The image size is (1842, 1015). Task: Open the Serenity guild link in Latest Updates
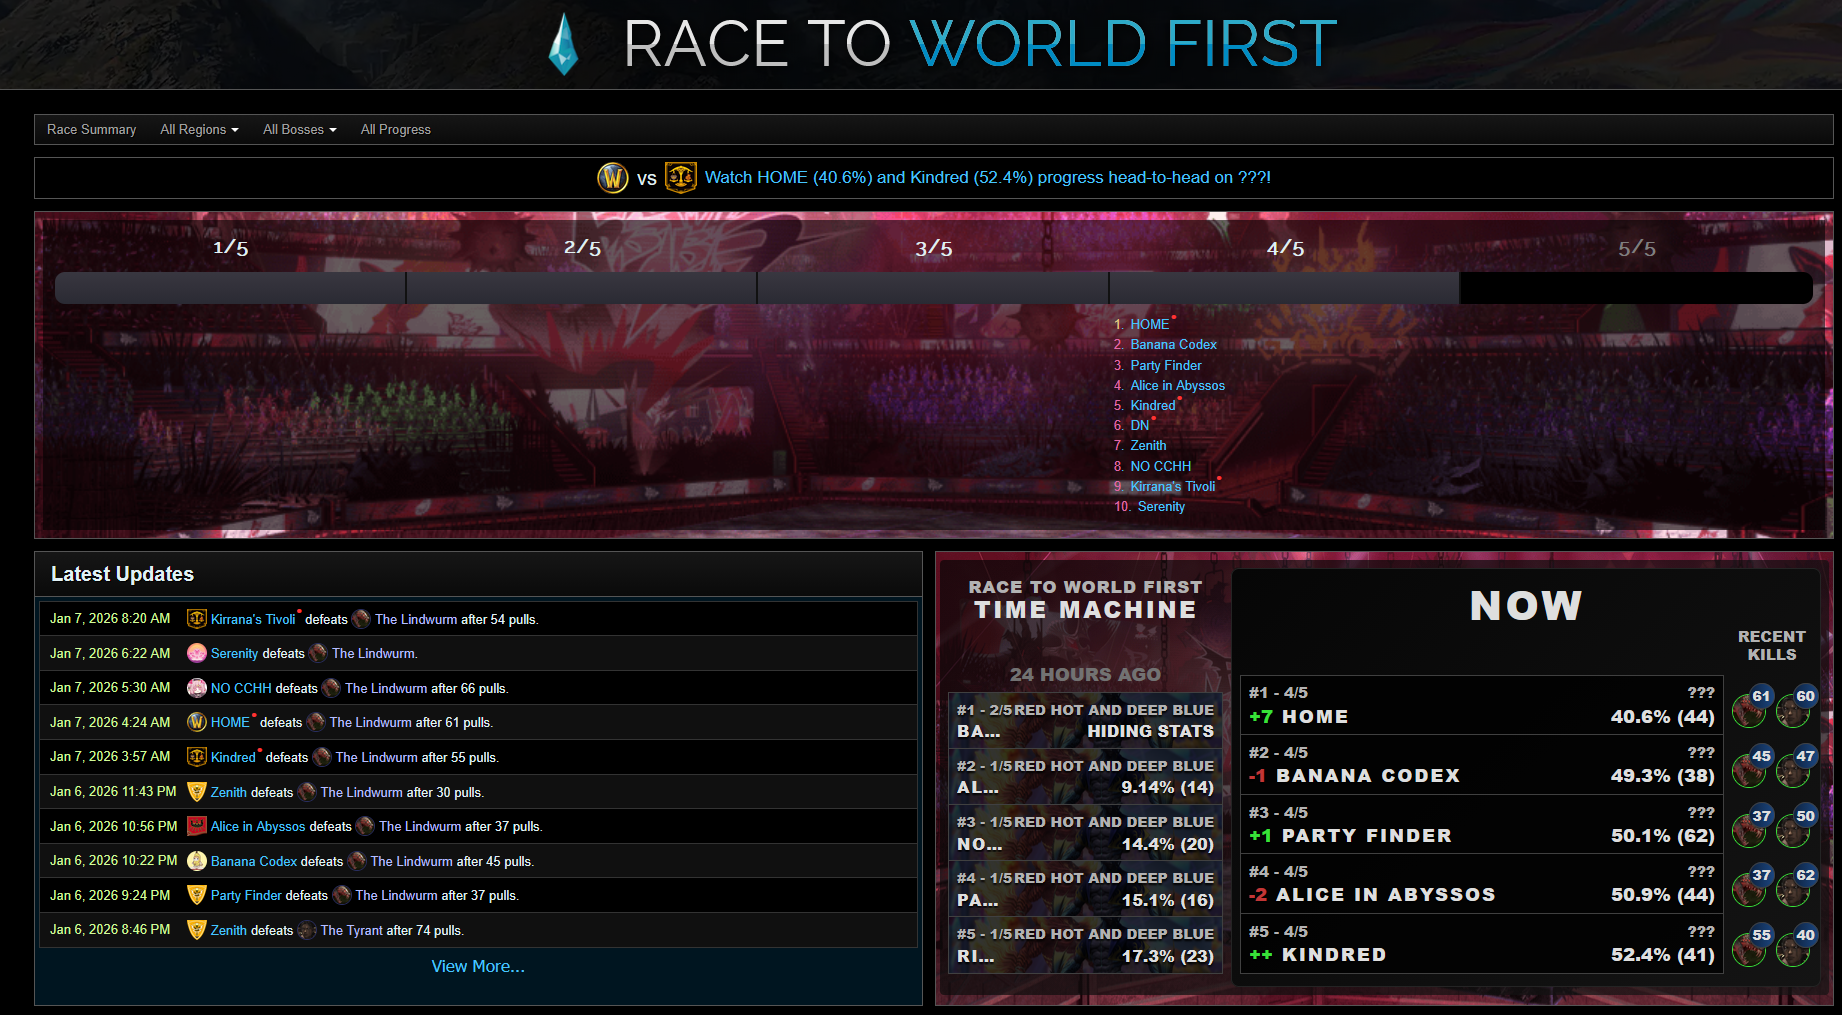tap(234, 654)
